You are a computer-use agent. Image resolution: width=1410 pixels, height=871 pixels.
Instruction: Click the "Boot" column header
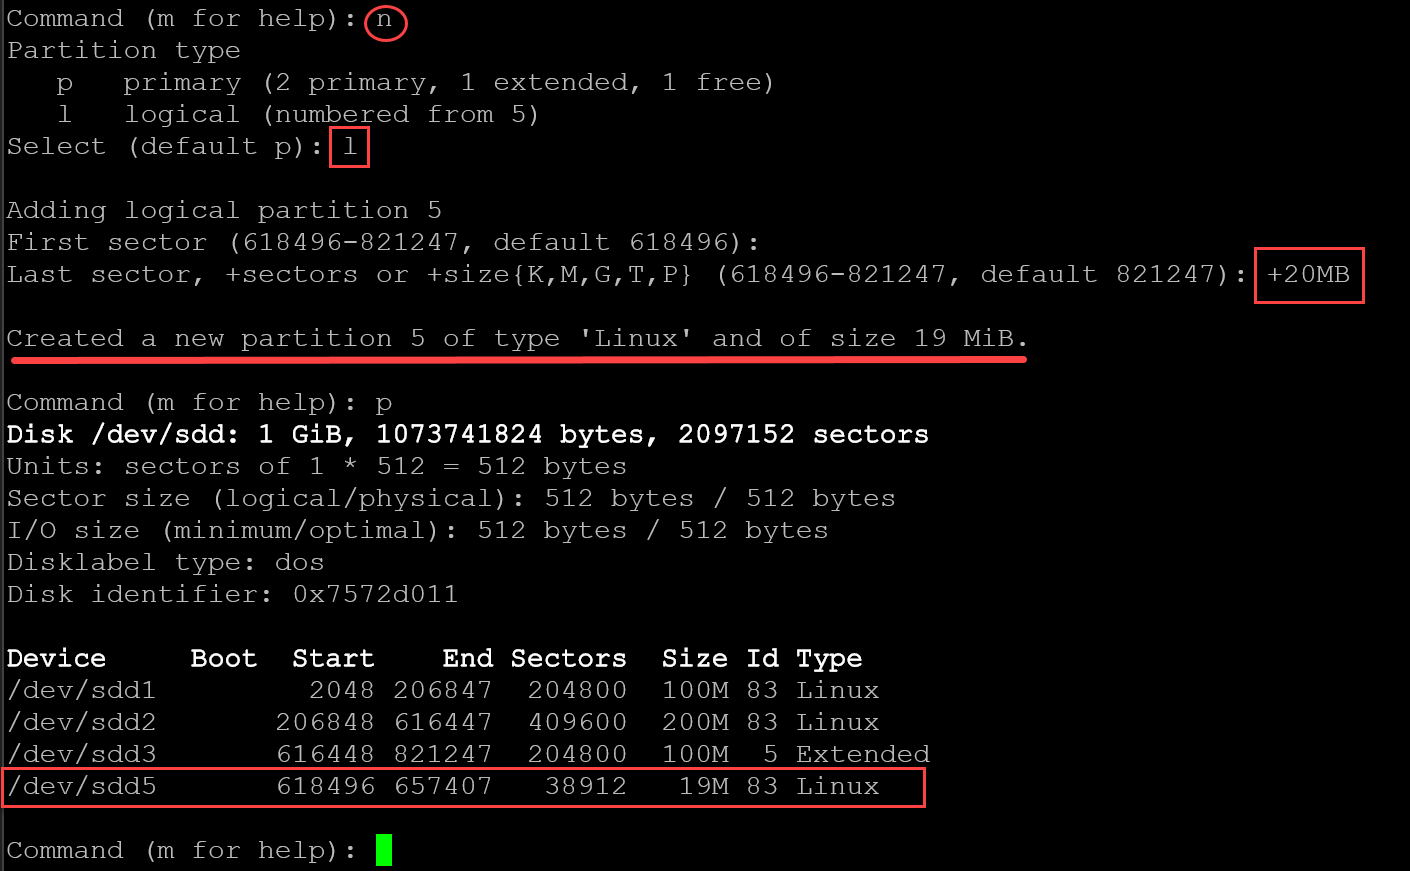[223, 658]
